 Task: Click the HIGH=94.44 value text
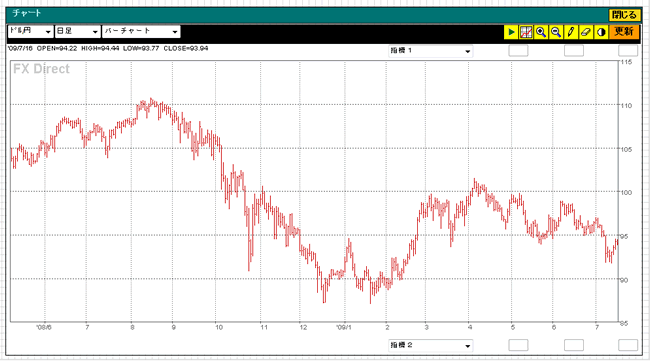[100, 48]
